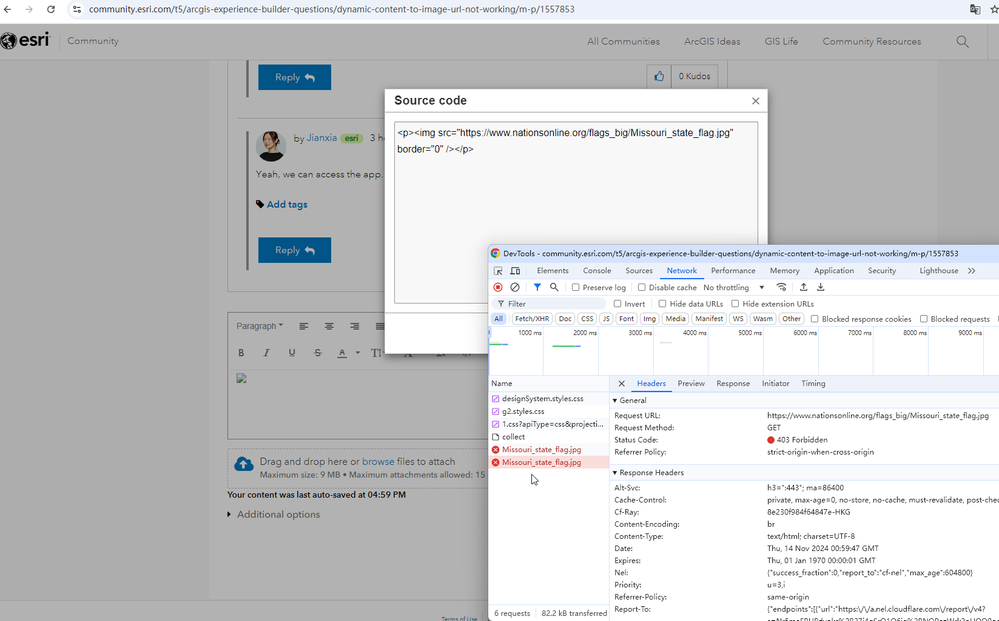Toggle the device toolbar icon in DevTools
The width and height of the screenshot is (999, 621).
point(515,271)
